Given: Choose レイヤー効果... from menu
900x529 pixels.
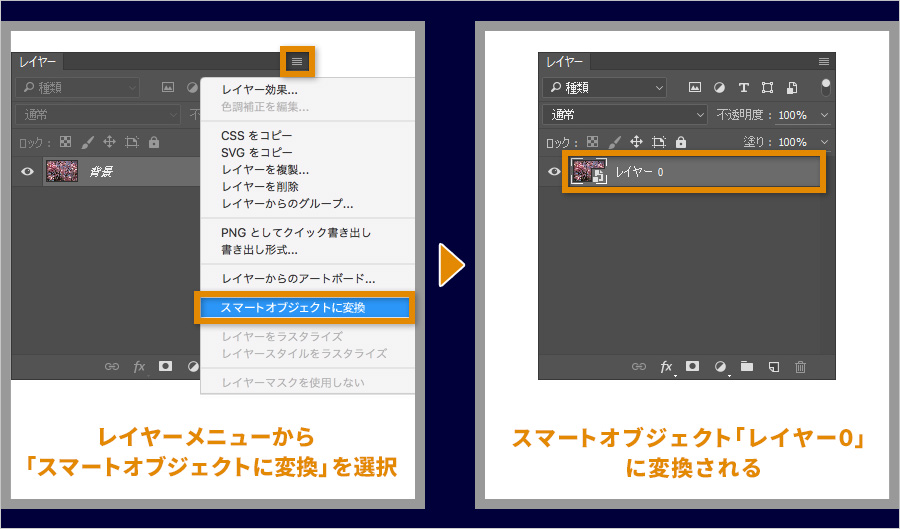Looking at the screenshot, I should coord(259,90).
